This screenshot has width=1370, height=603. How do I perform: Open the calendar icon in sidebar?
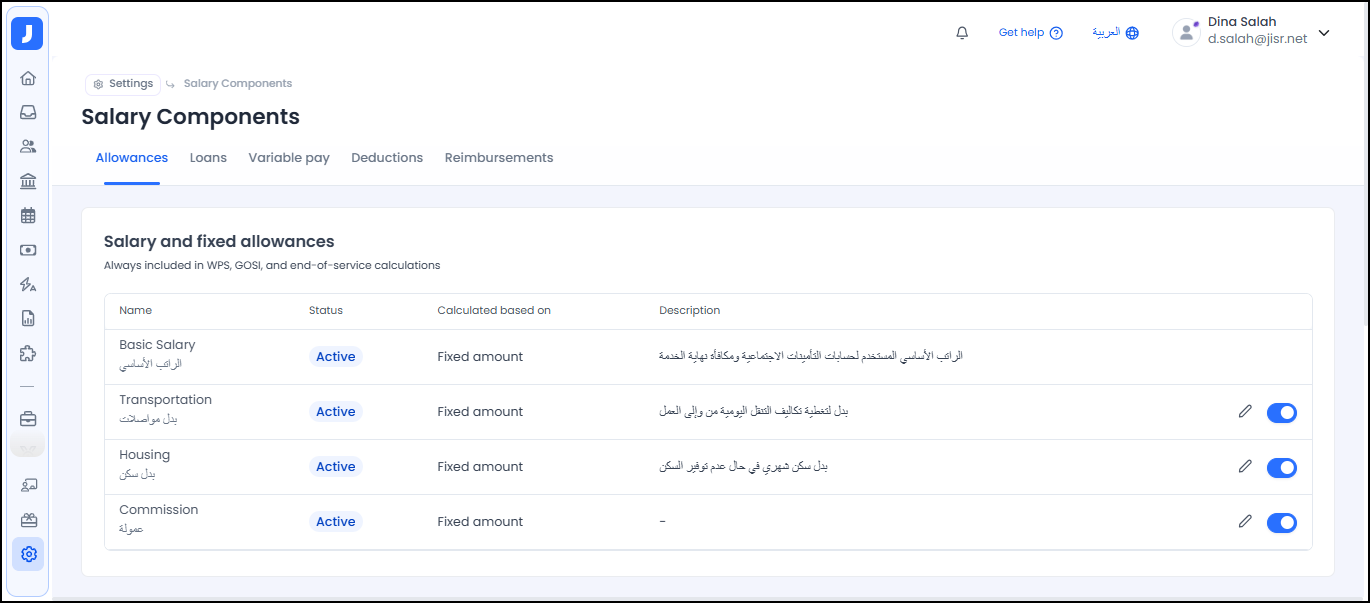[x=28, y=215]
